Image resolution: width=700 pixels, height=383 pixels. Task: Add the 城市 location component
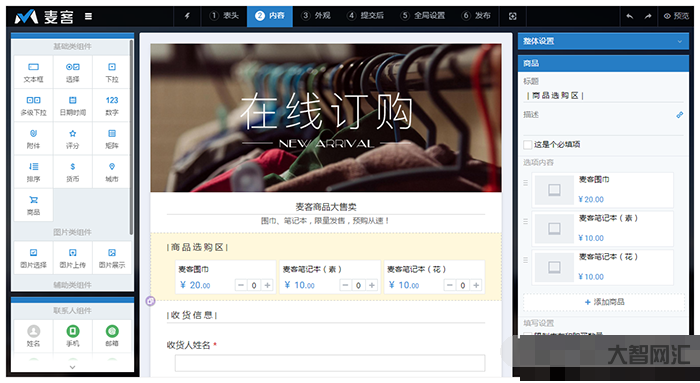[112, 172]
